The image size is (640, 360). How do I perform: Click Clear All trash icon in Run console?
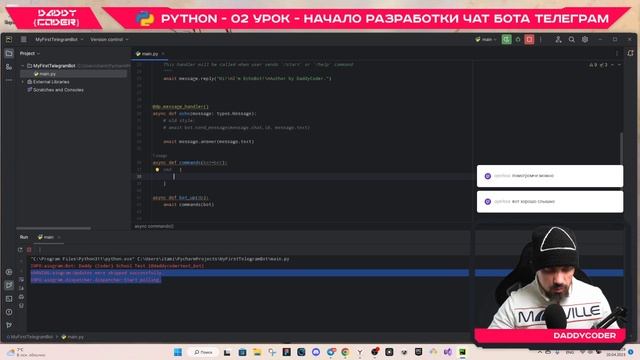[x=21, y=306]
